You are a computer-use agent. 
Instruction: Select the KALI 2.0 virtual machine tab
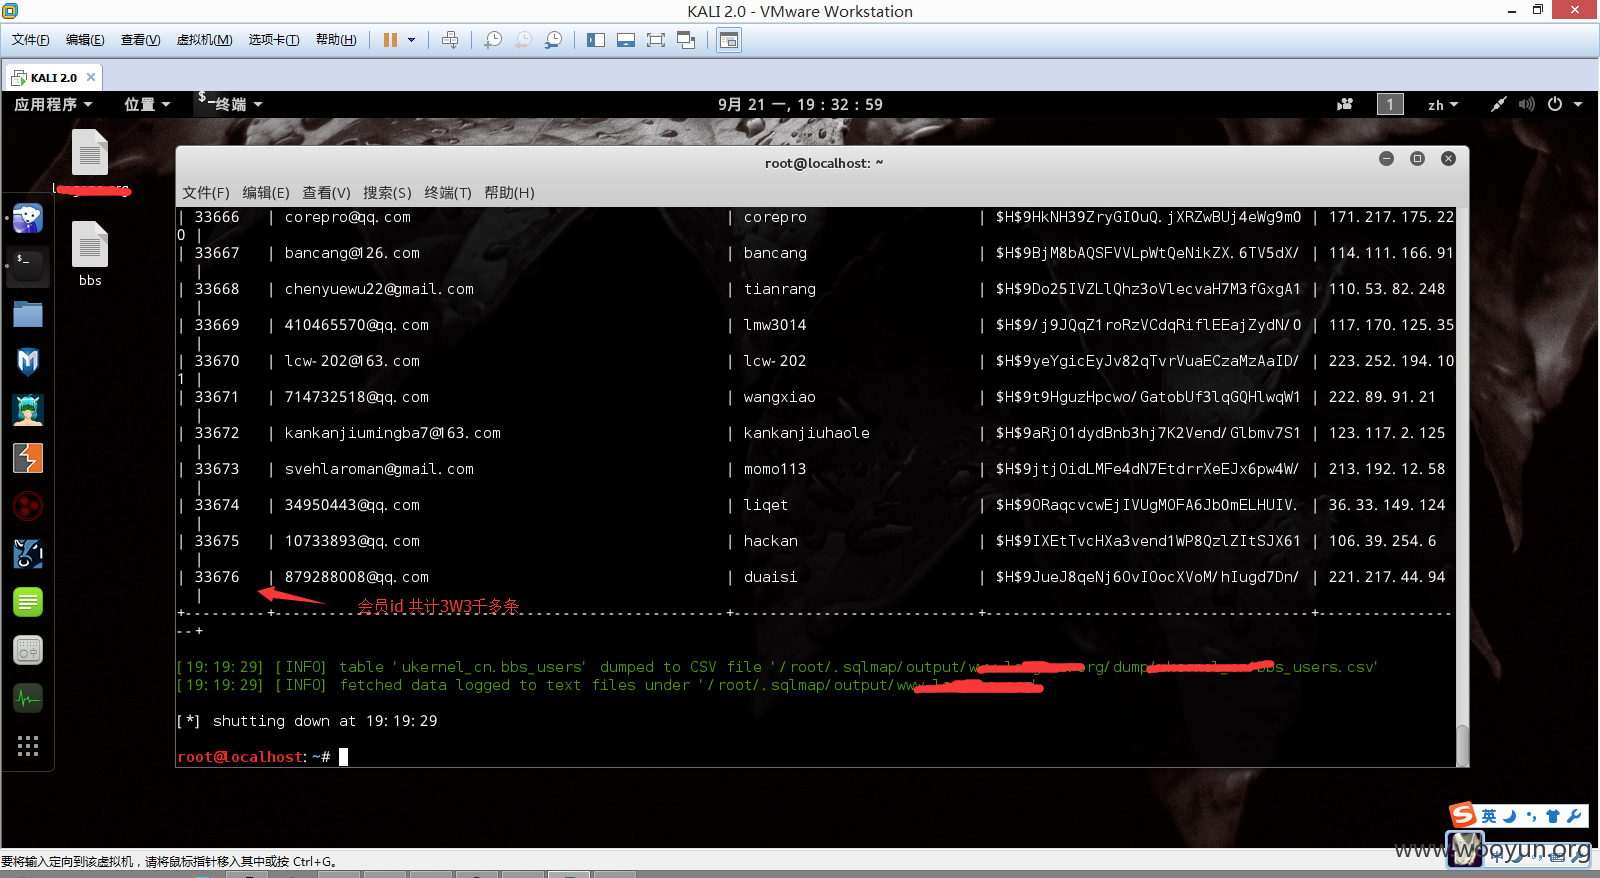point(53,77)
